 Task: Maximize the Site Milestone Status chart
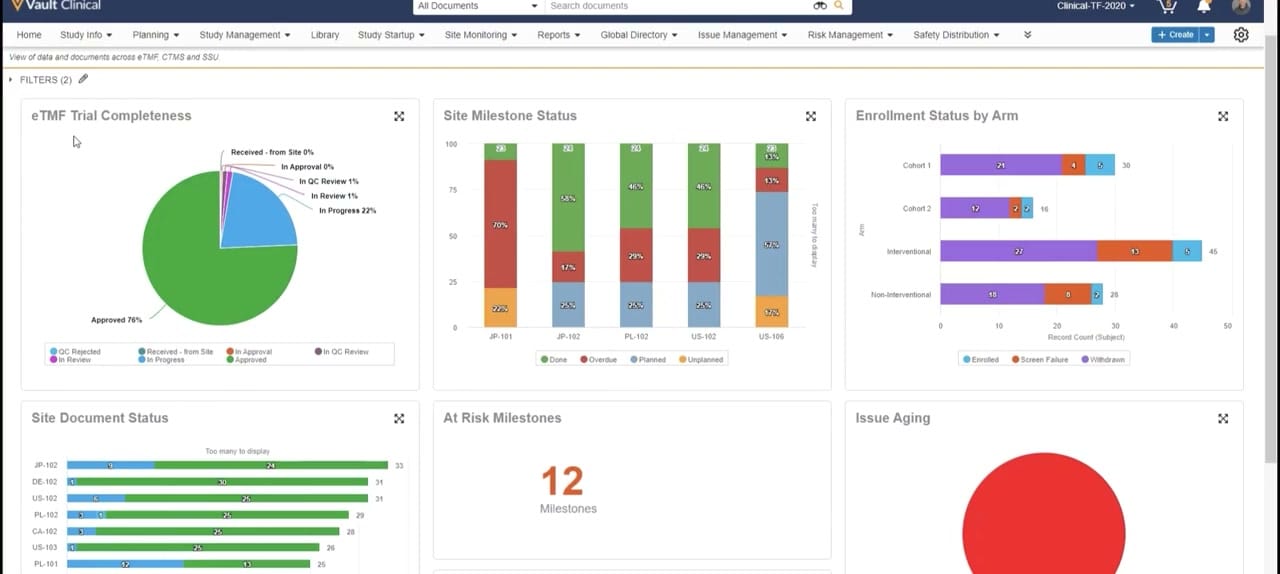811,116
